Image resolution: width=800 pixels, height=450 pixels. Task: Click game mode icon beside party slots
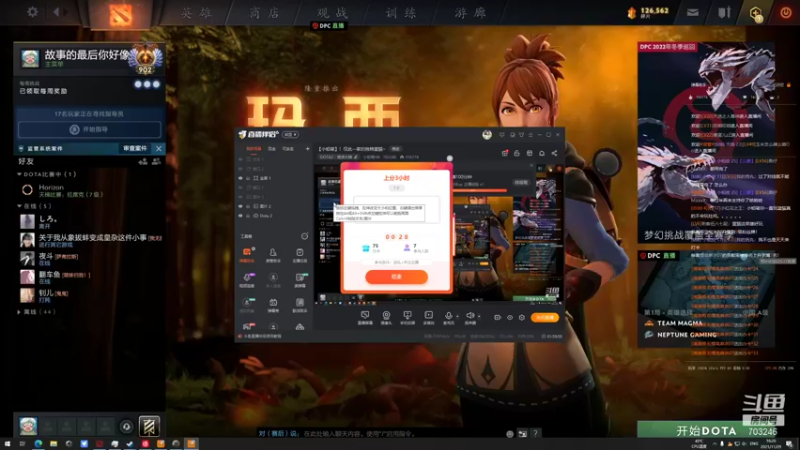[x=149, y=426]
